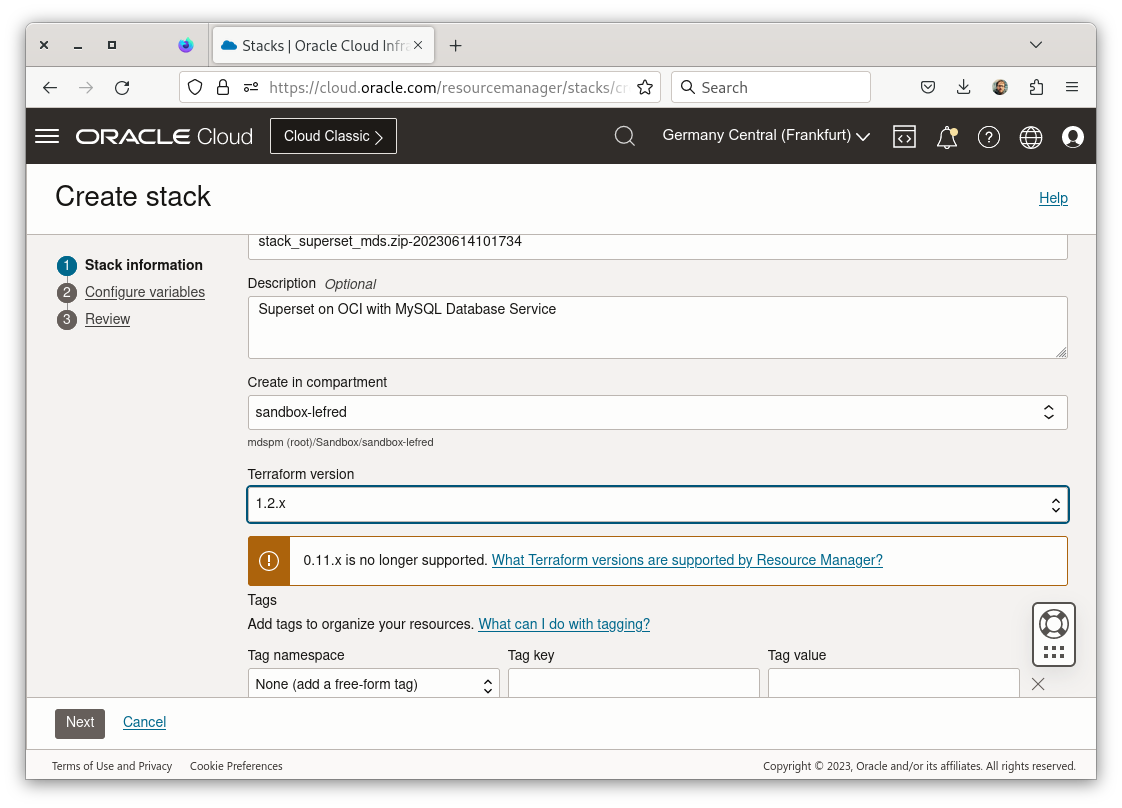Remove the tag row with the X icon
This screenshot has width=1122, height=808.
(x=1037, y=684)
